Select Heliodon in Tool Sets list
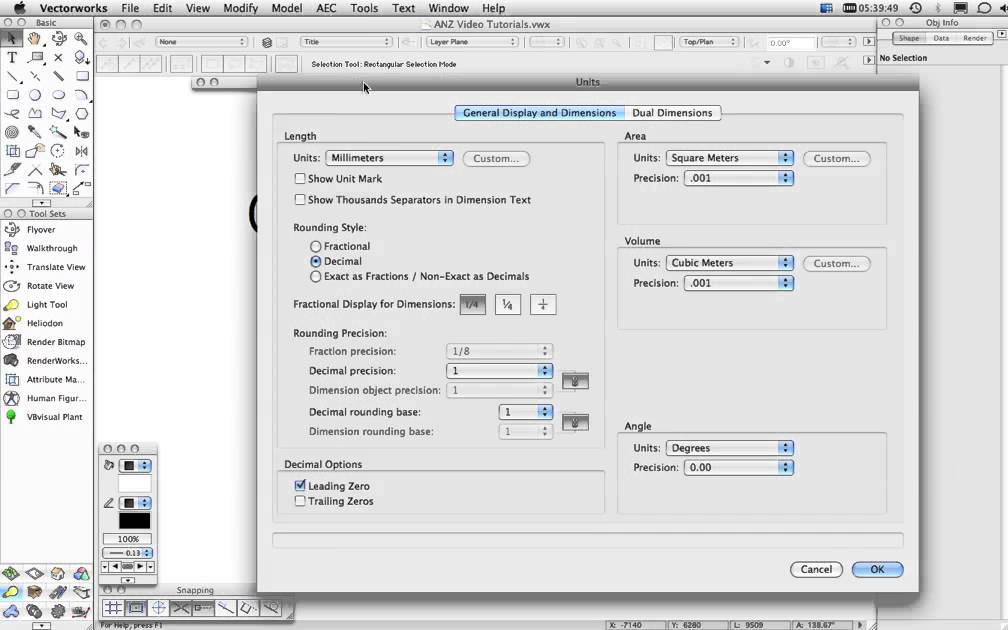The height and width of the screenshot is (630, 1008). tap(45, 323)
